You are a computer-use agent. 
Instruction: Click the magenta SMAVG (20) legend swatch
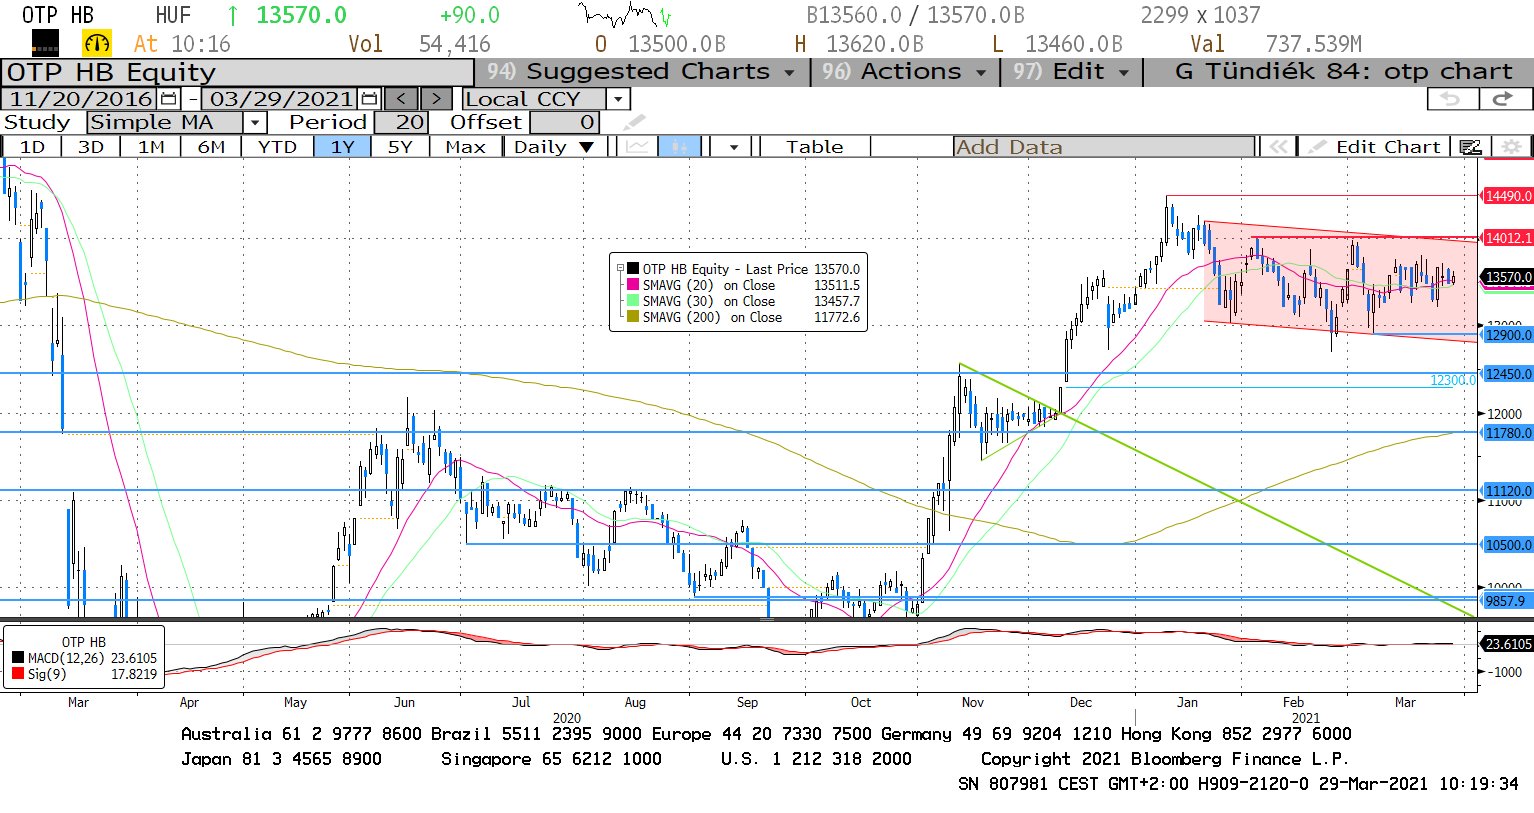point(633,285)
